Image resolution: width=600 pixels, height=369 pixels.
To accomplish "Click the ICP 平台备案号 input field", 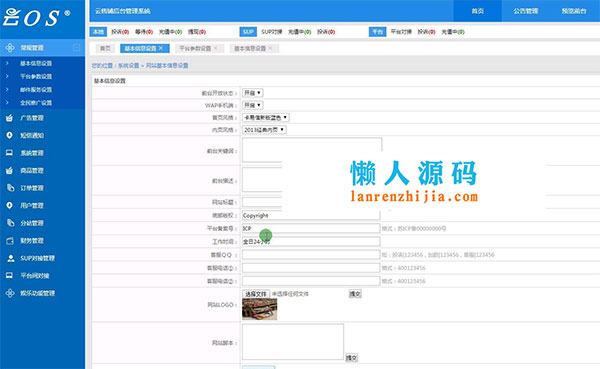I will click(x=311, y=229).
